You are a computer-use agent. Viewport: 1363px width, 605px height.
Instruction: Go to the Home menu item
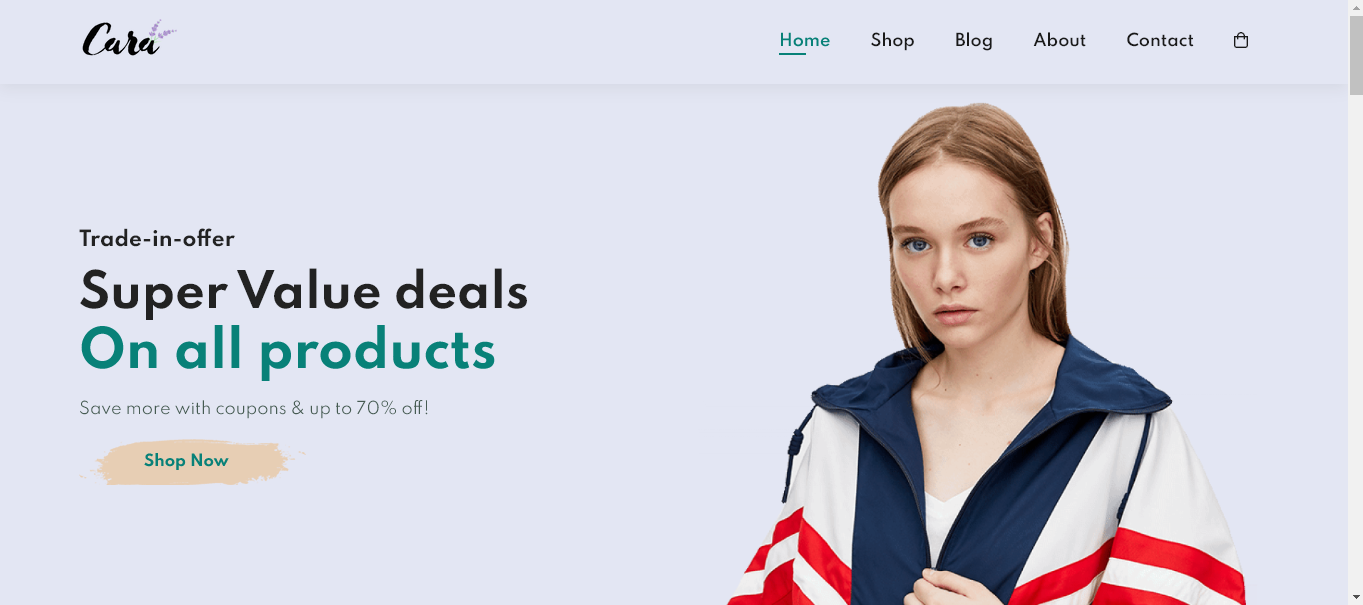(805, 40)
